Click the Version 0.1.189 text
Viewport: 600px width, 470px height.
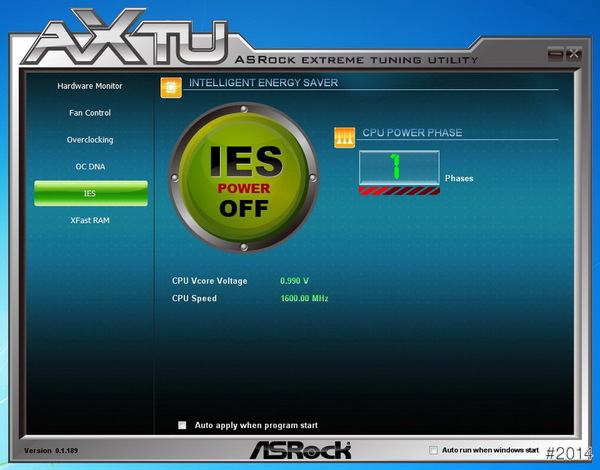(51, 450)
